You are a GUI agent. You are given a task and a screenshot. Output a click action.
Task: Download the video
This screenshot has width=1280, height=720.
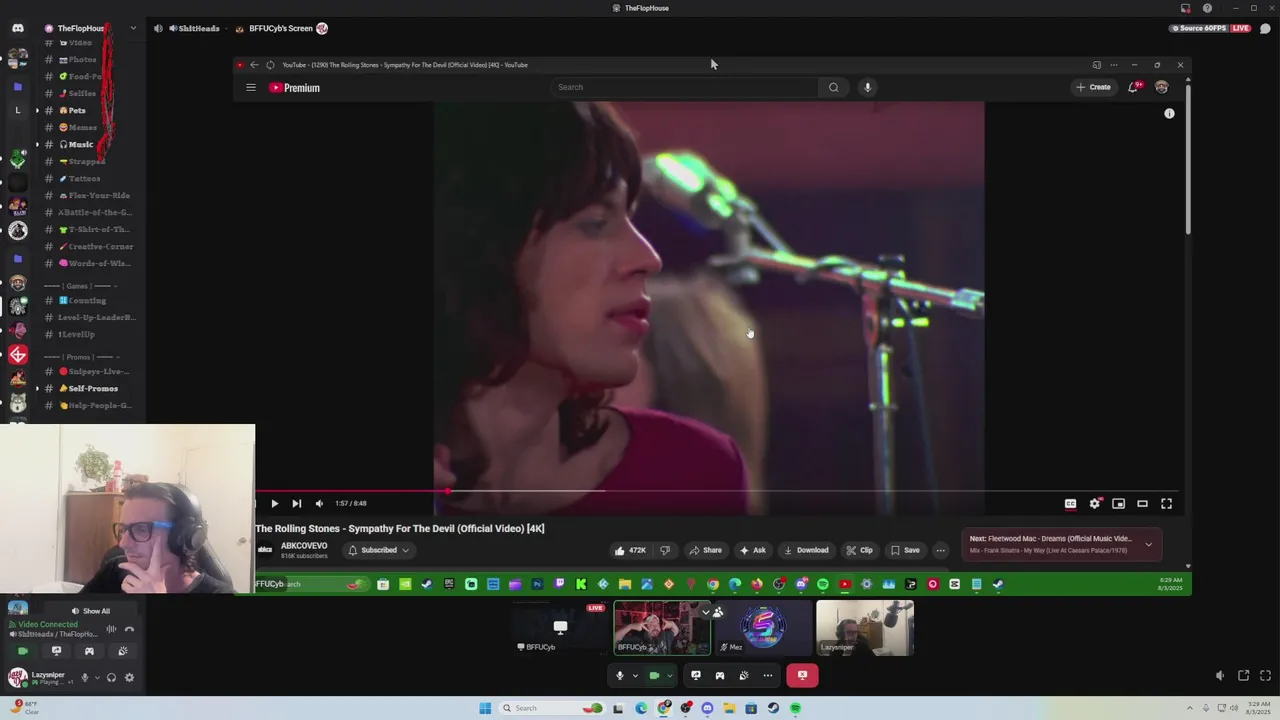(x=806, y=550)
